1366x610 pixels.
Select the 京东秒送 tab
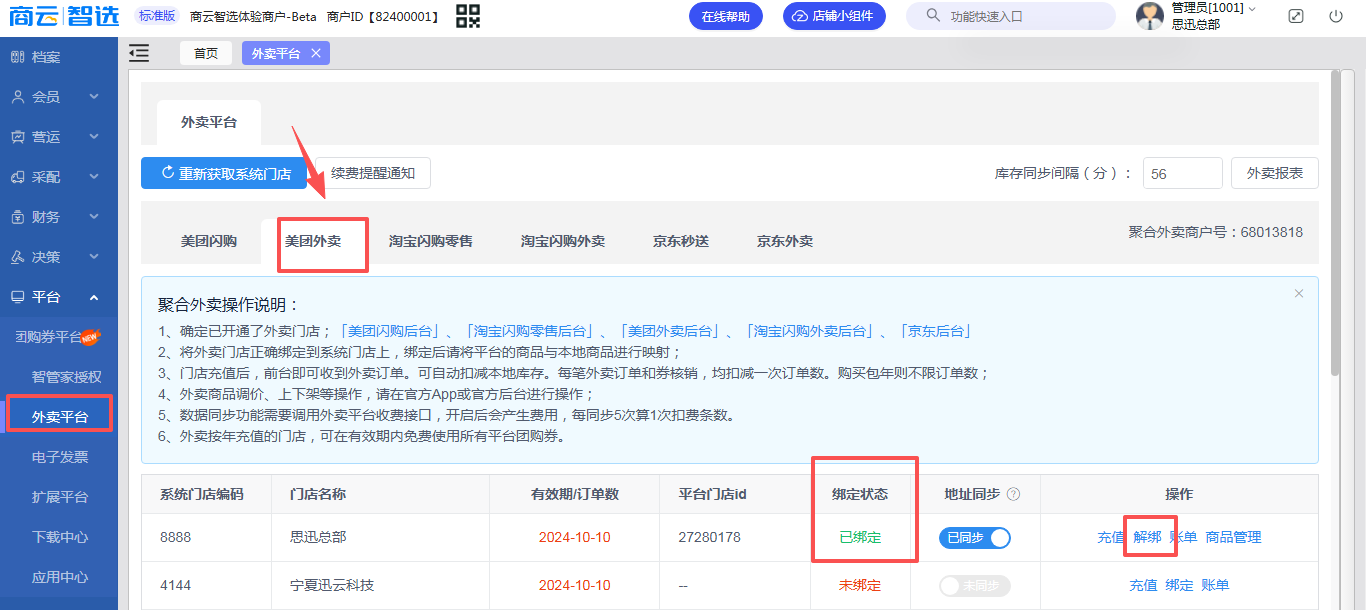click(x=681, y=241)
